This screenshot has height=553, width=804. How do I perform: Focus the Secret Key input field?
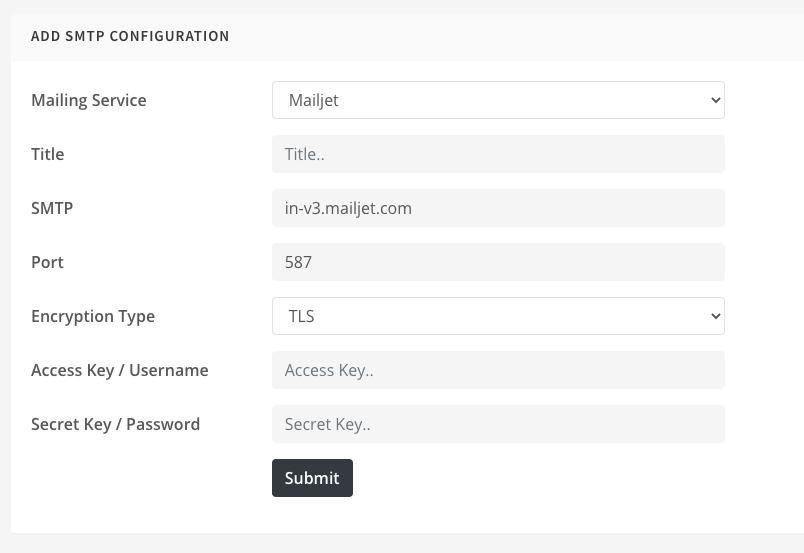(498, 424)
